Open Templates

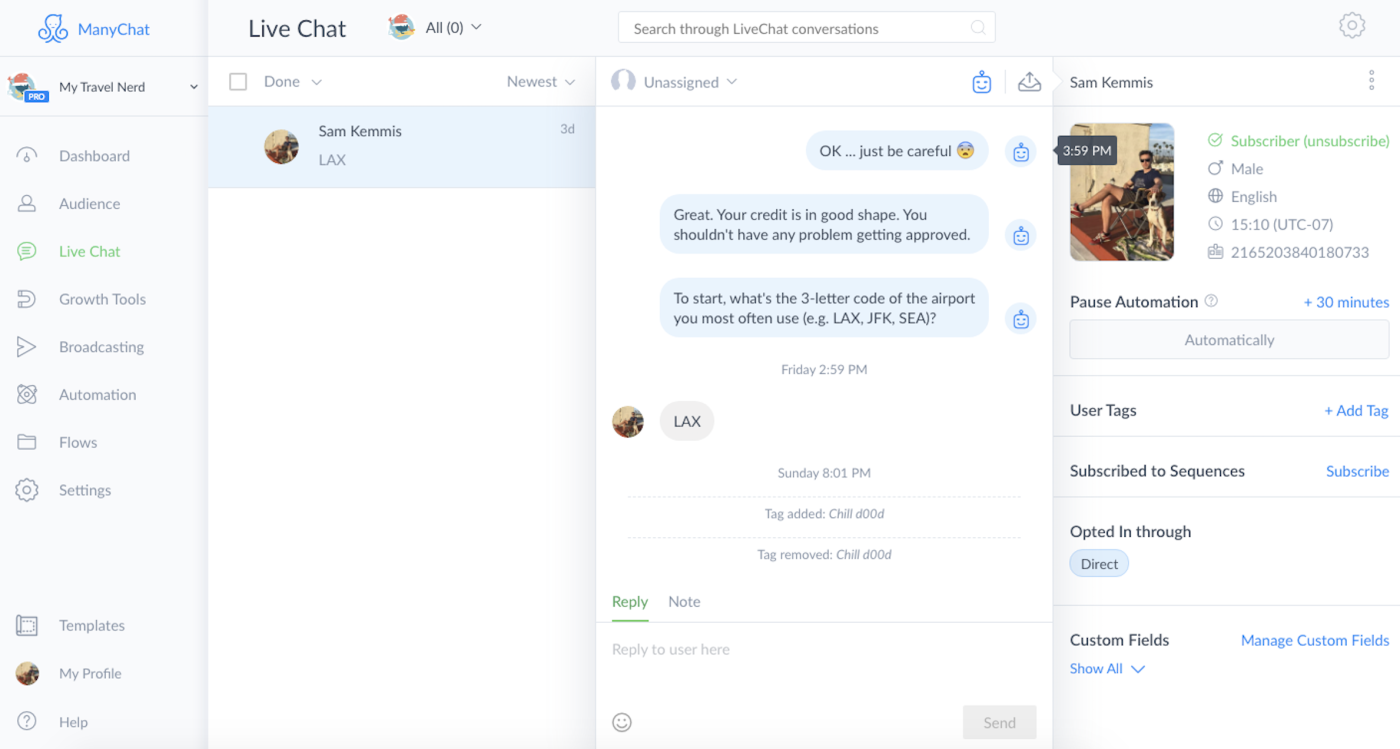(92, 626)
